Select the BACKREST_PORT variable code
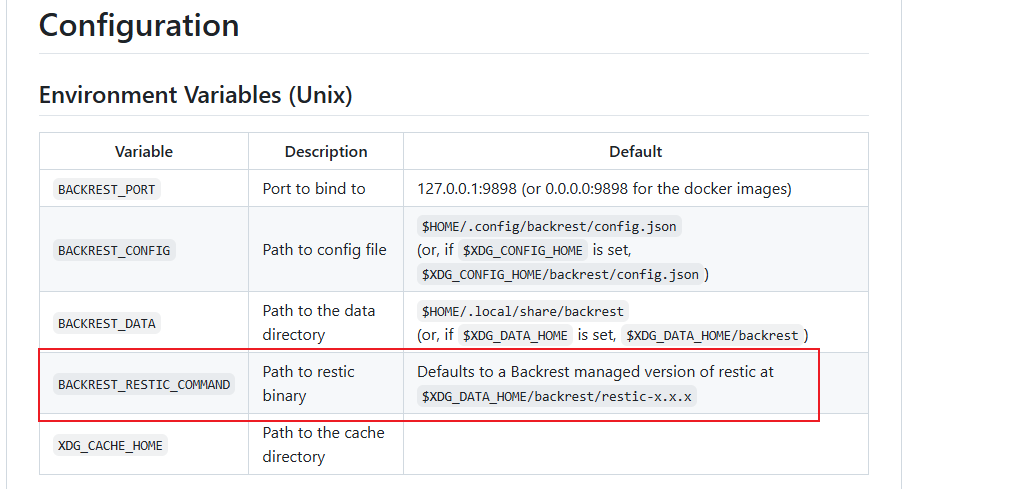This screenshot has height=489, width=1015. (107, 189)
